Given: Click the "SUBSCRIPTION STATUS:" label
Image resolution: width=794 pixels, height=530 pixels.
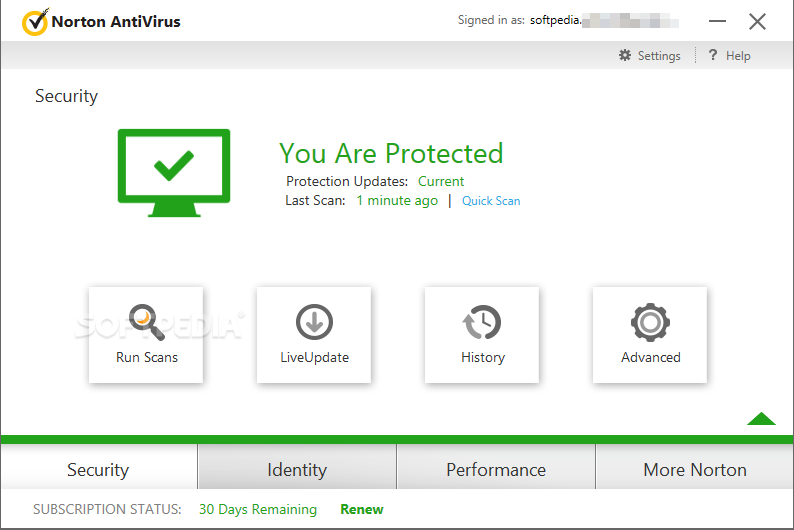Looking at the screenshot, I should pyautogui.click(x=107, y=509).
